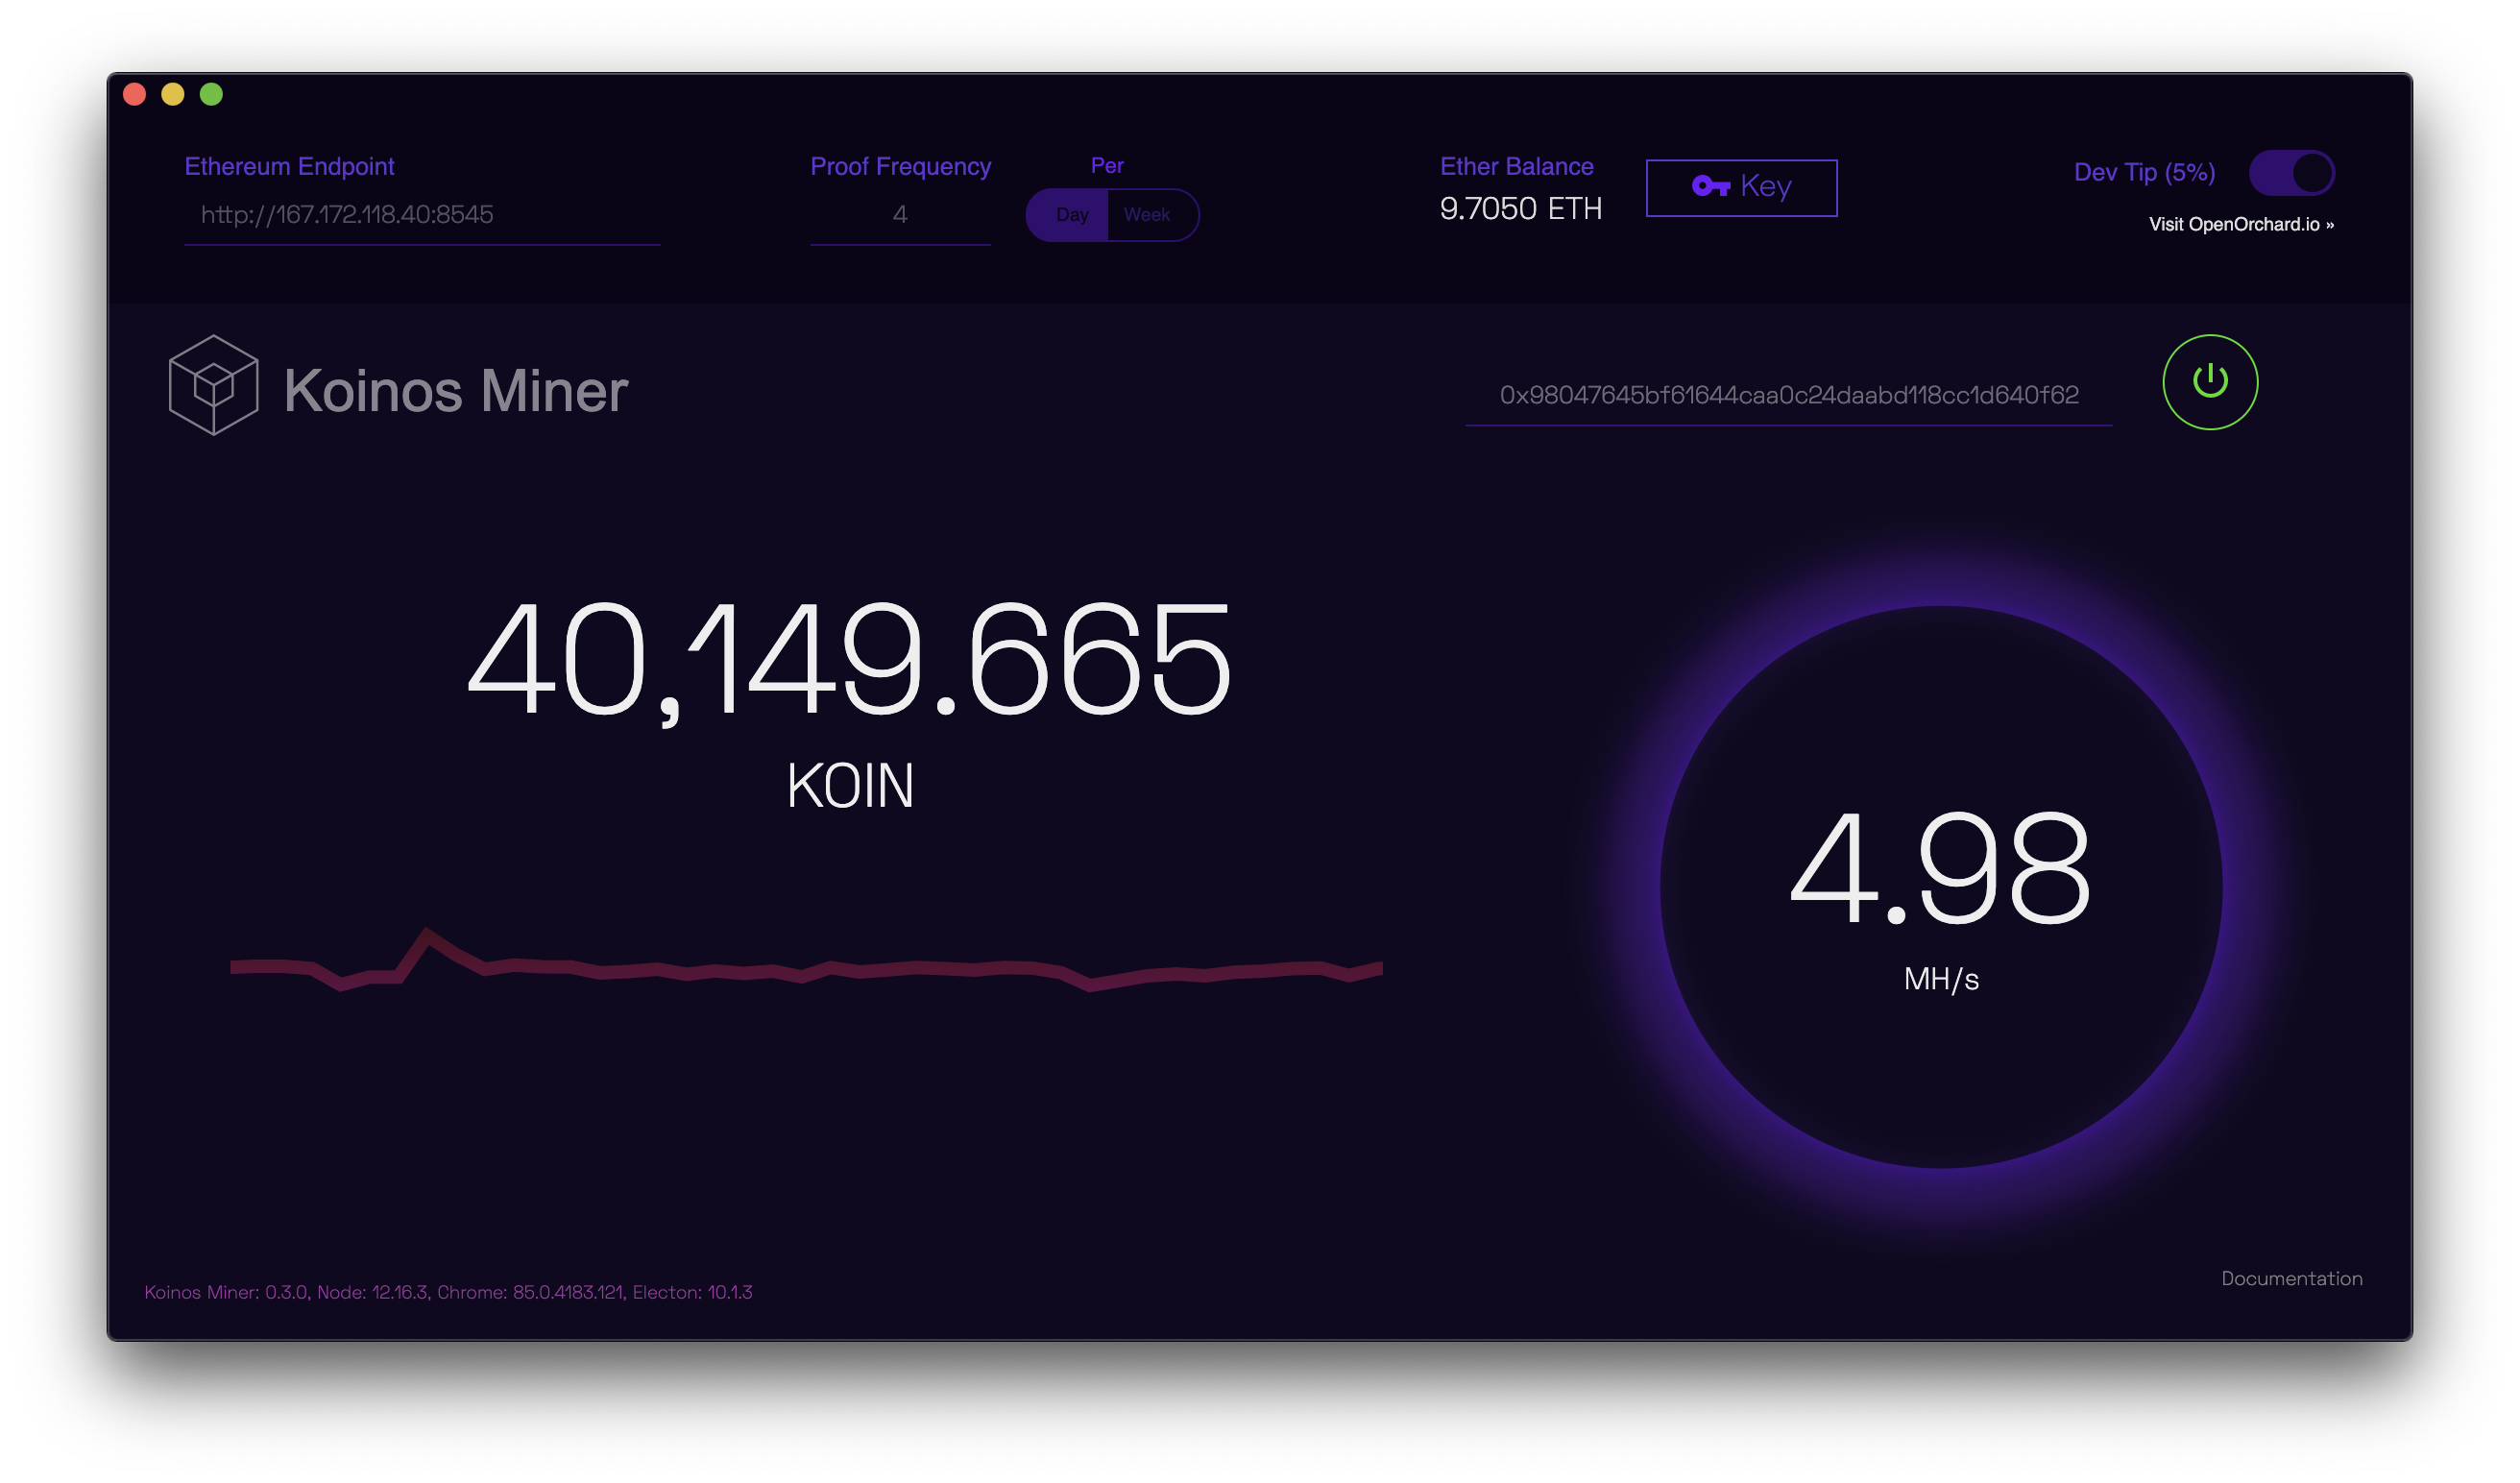Viewport: 2520px width, 1483px height.
Task: Disable the Dev Tip (5%) toggle
Action: coord(2291,172)
